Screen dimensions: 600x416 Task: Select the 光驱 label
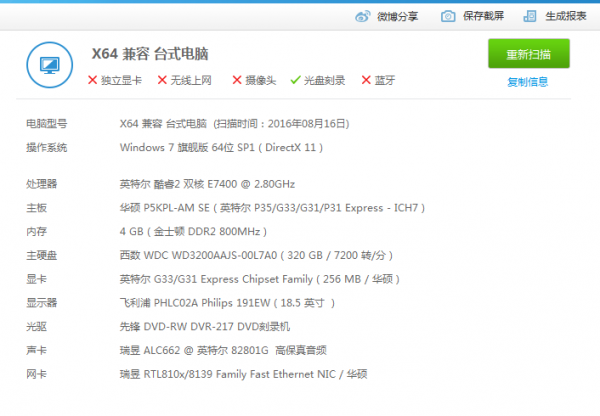(36, 326)
